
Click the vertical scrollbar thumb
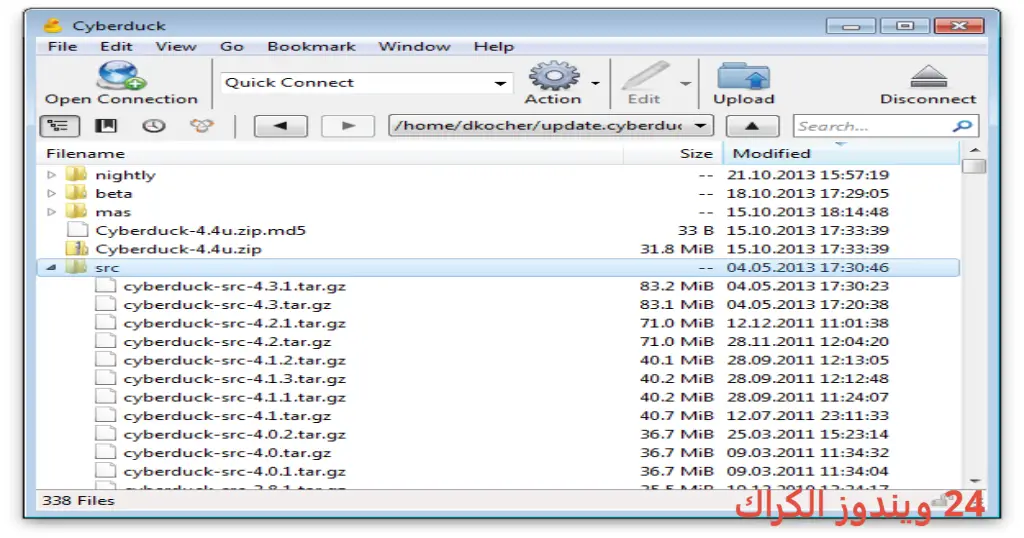(974, 166)
